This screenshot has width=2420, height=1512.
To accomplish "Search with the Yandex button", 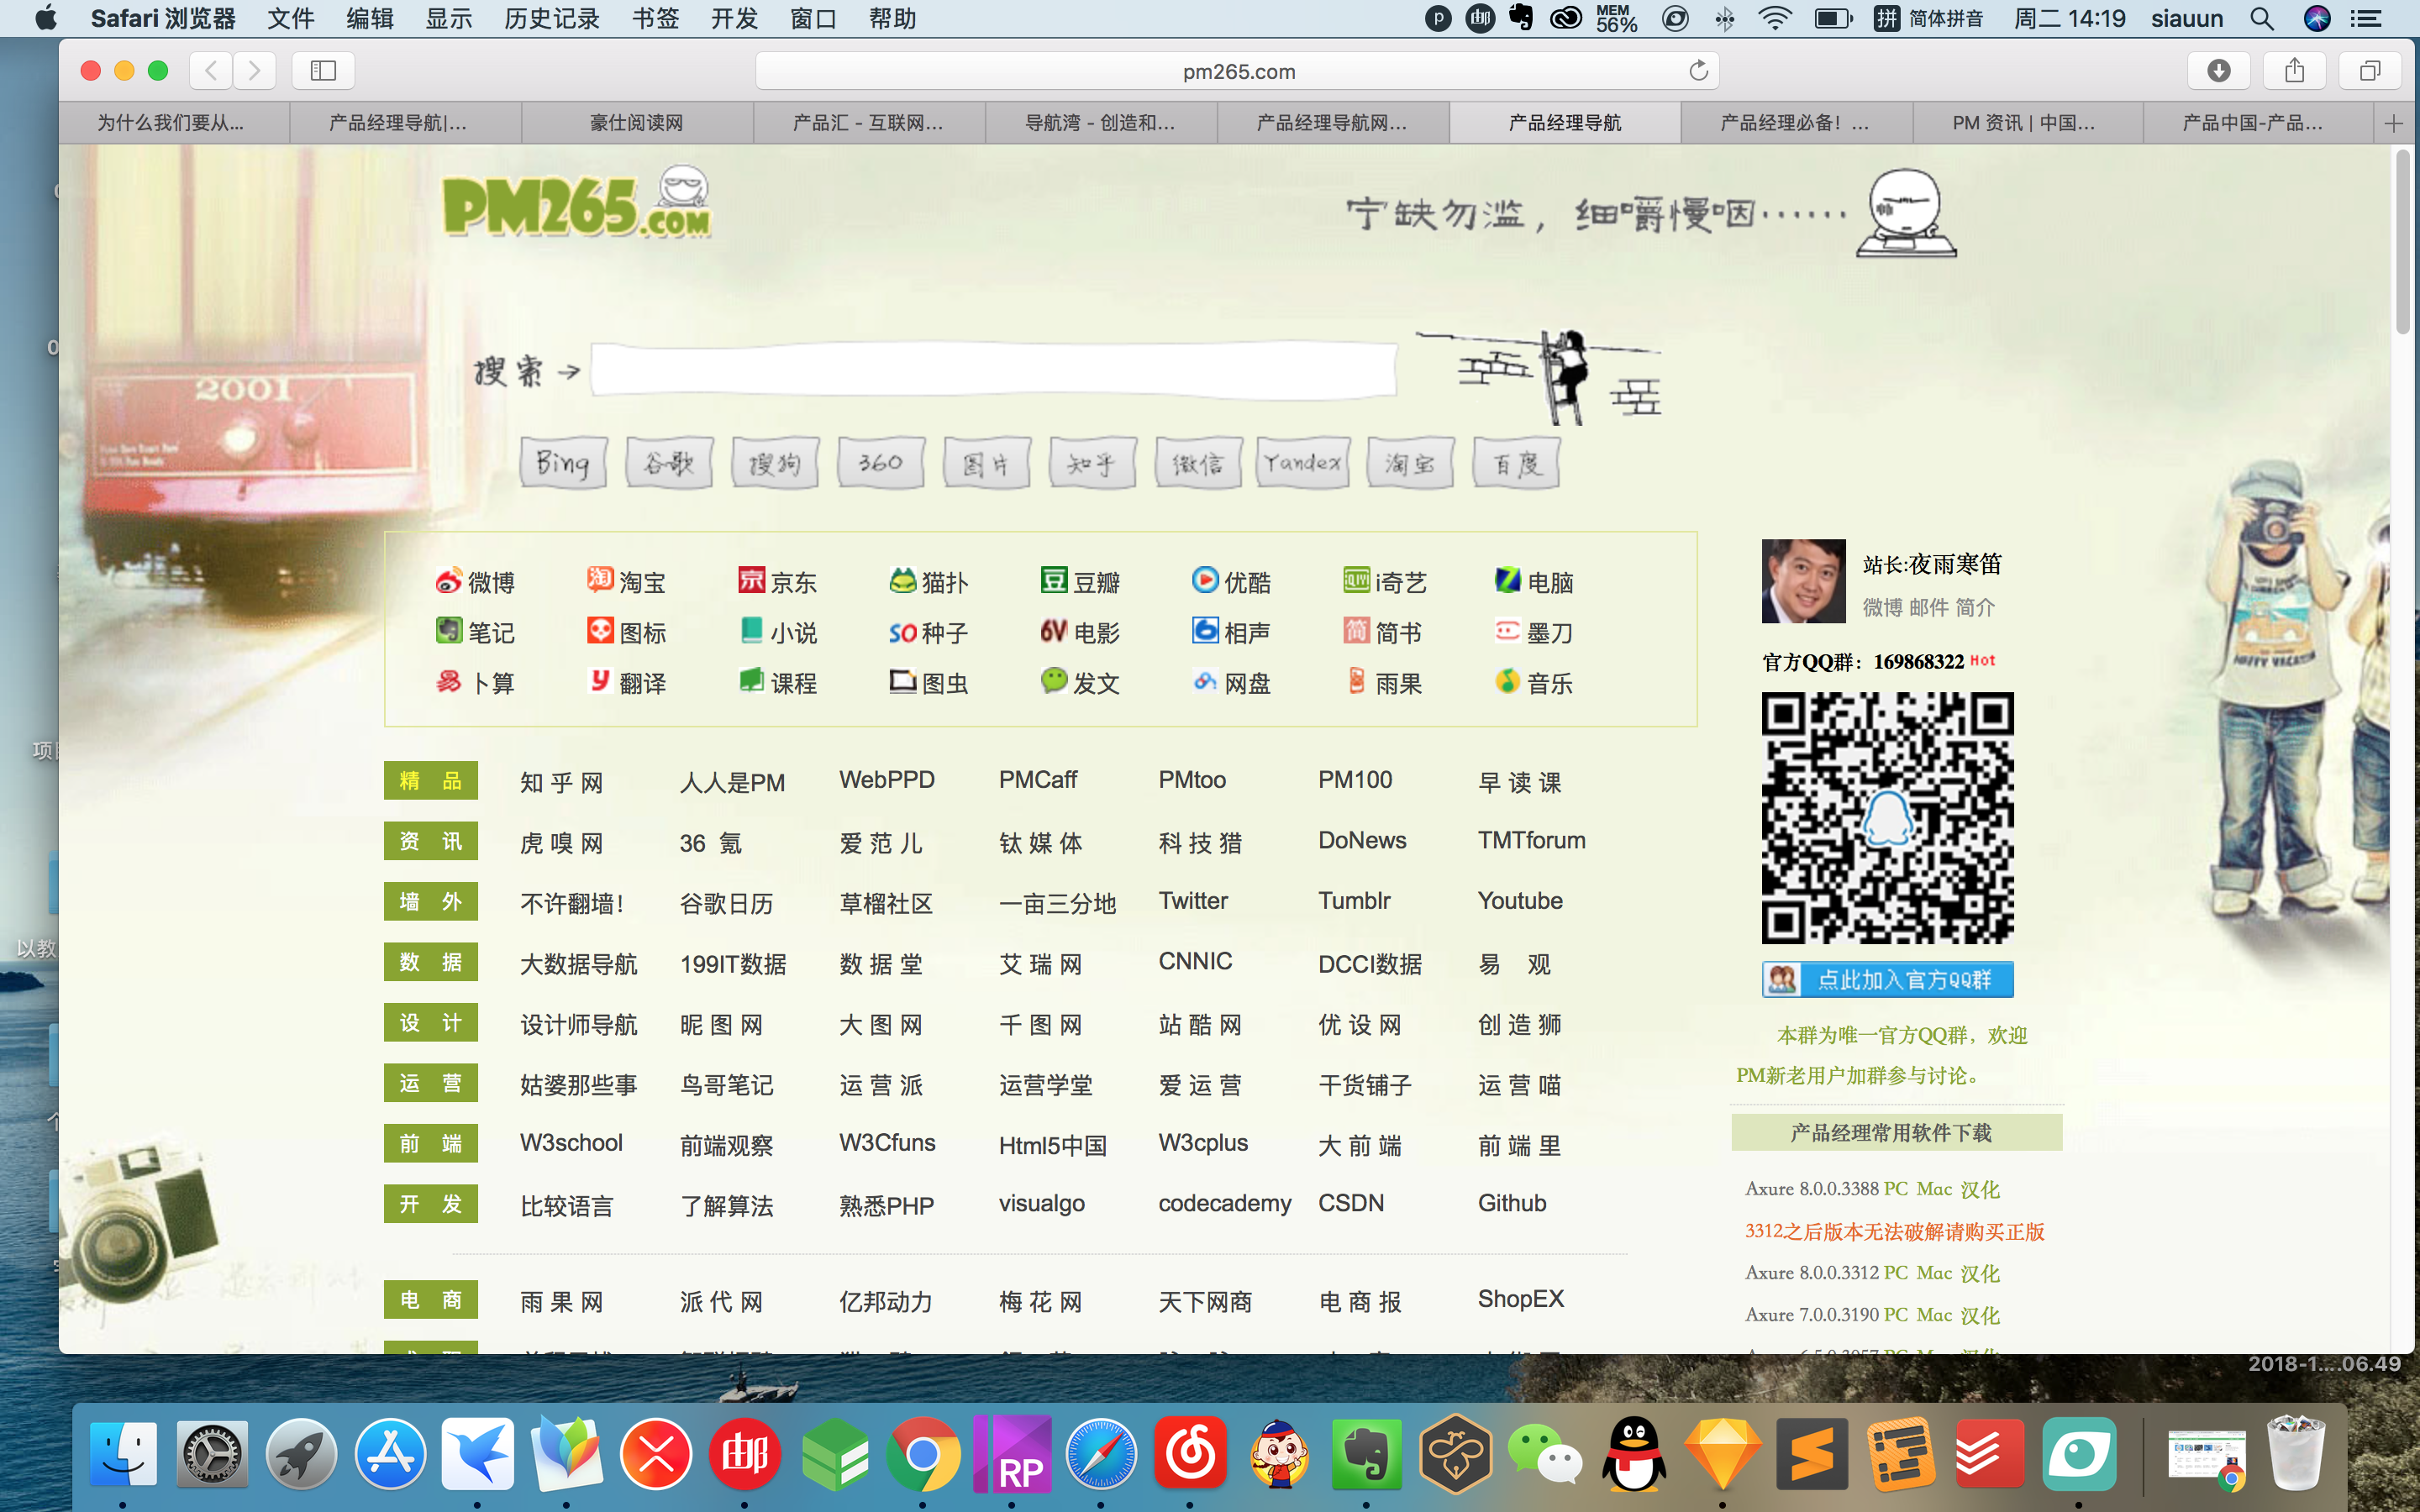I will coord(1303,463).
